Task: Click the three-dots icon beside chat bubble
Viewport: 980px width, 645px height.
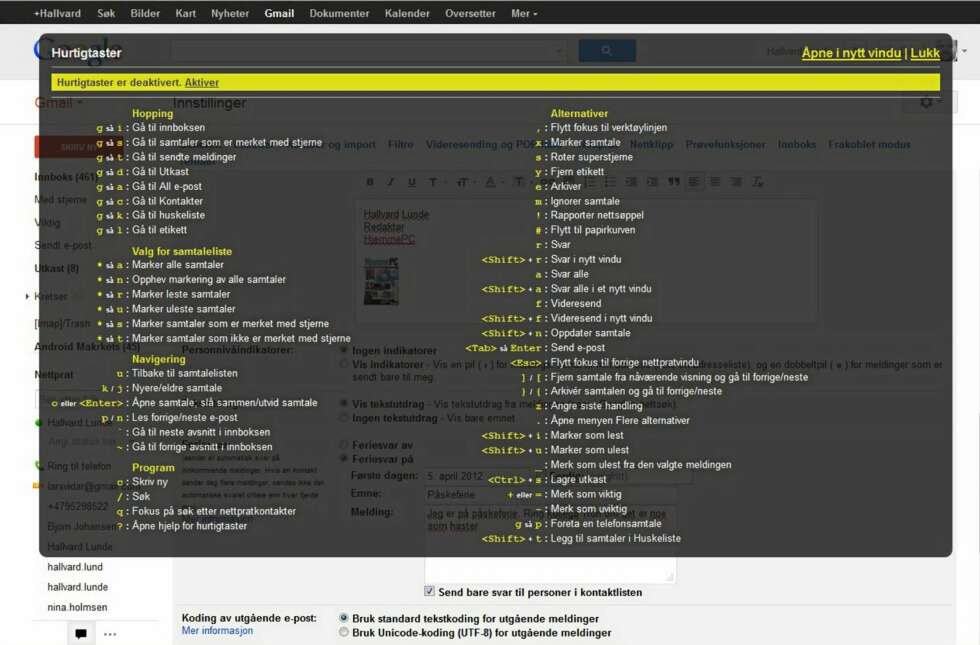Action: pyautogui.click(x=110, y=634)
